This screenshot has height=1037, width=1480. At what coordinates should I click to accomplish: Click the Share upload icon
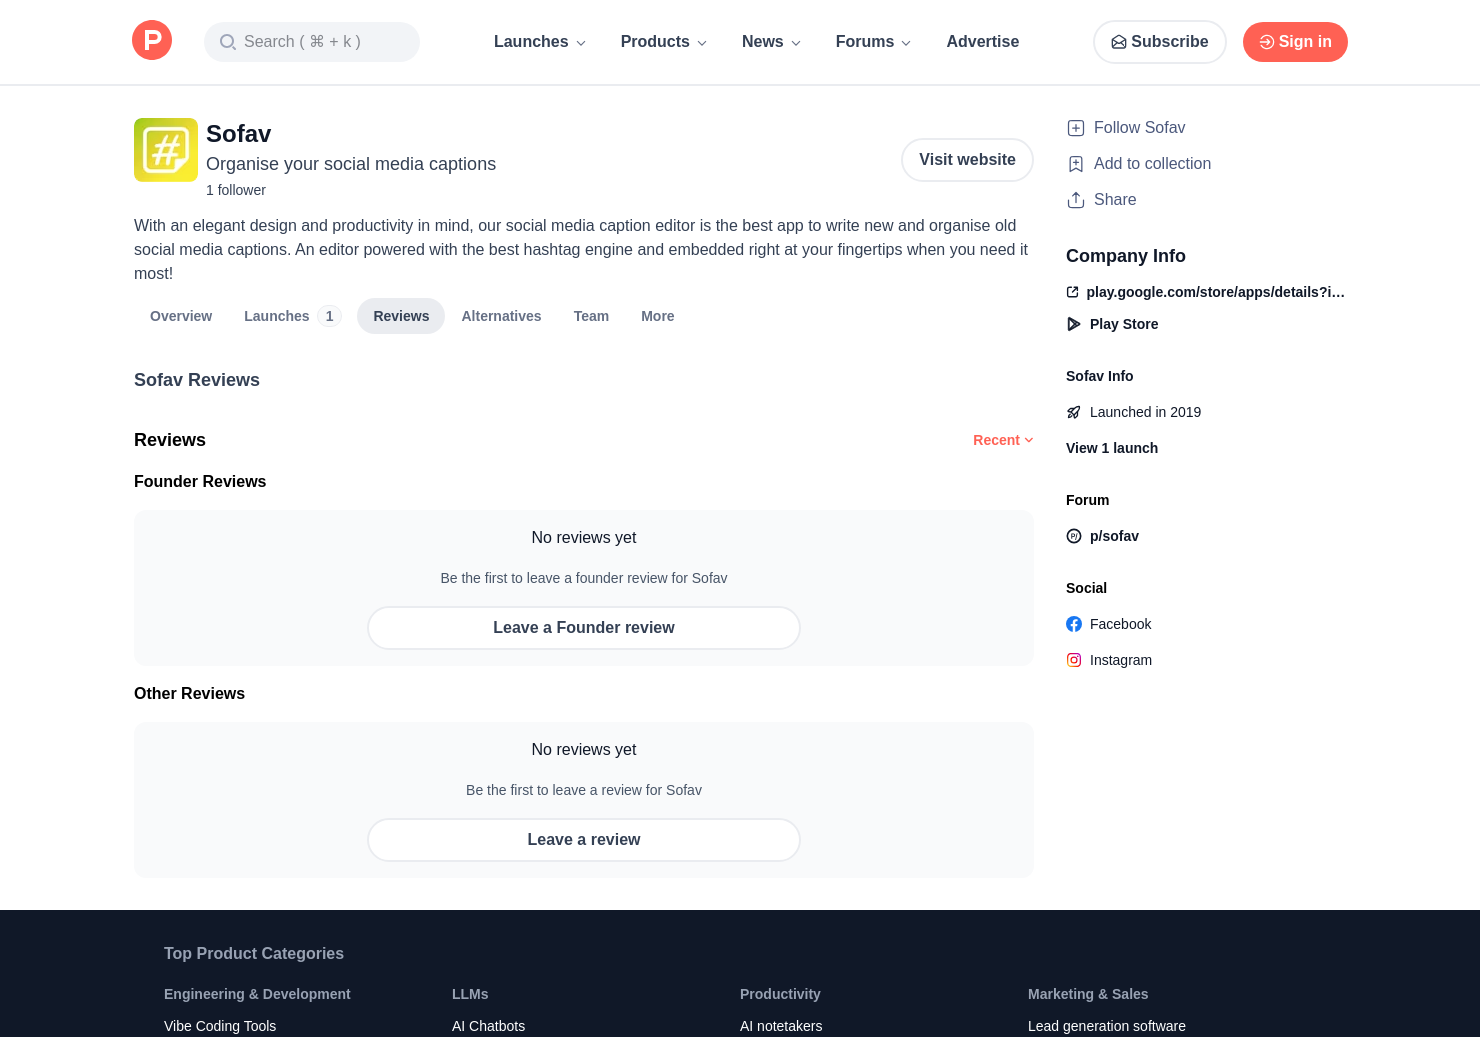tap(1076, 200)
